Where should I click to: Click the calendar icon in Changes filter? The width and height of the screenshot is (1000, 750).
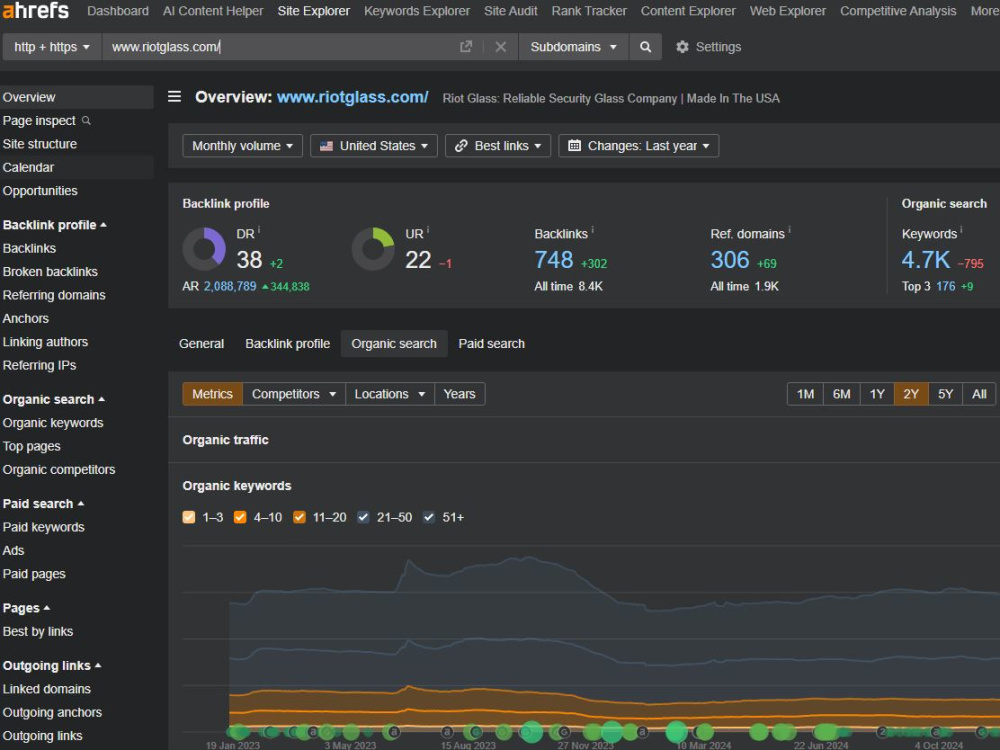[574, 145]
